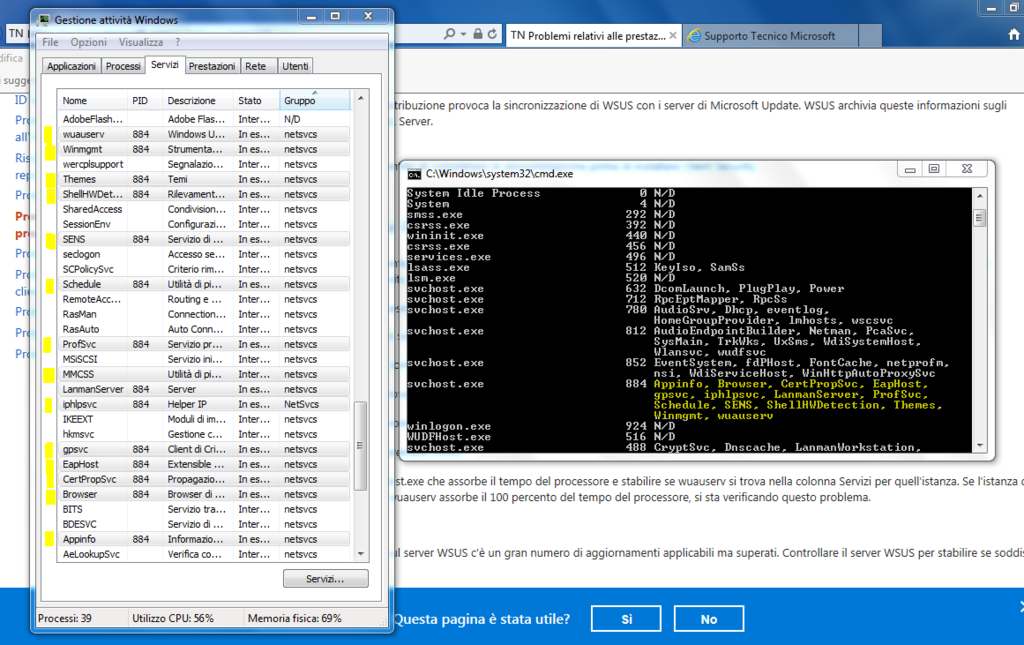Screen dimensions: 1024x645
Task: Answer No to the page feedback question
Action: [x=709, y=619]
